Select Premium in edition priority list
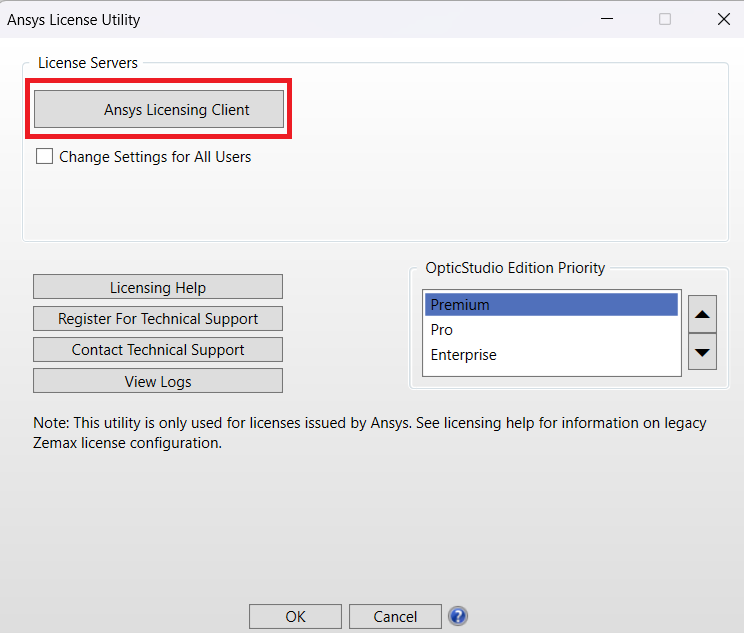 (x=551, y=305)
